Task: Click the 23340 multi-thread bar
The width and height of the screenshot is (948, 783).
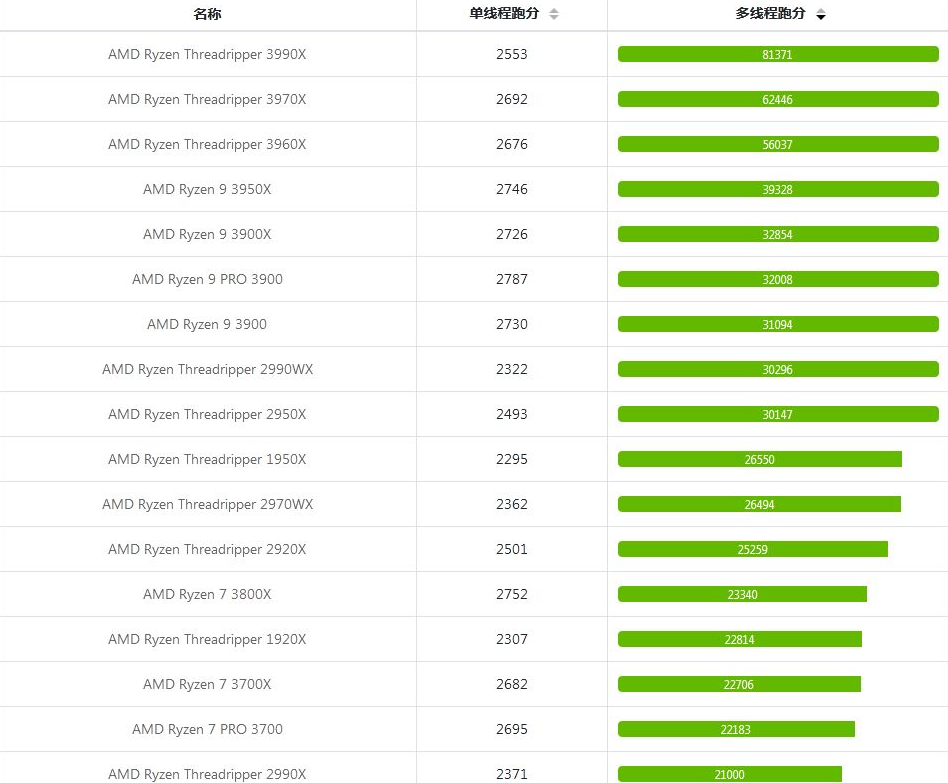Action: click(742, 594)
